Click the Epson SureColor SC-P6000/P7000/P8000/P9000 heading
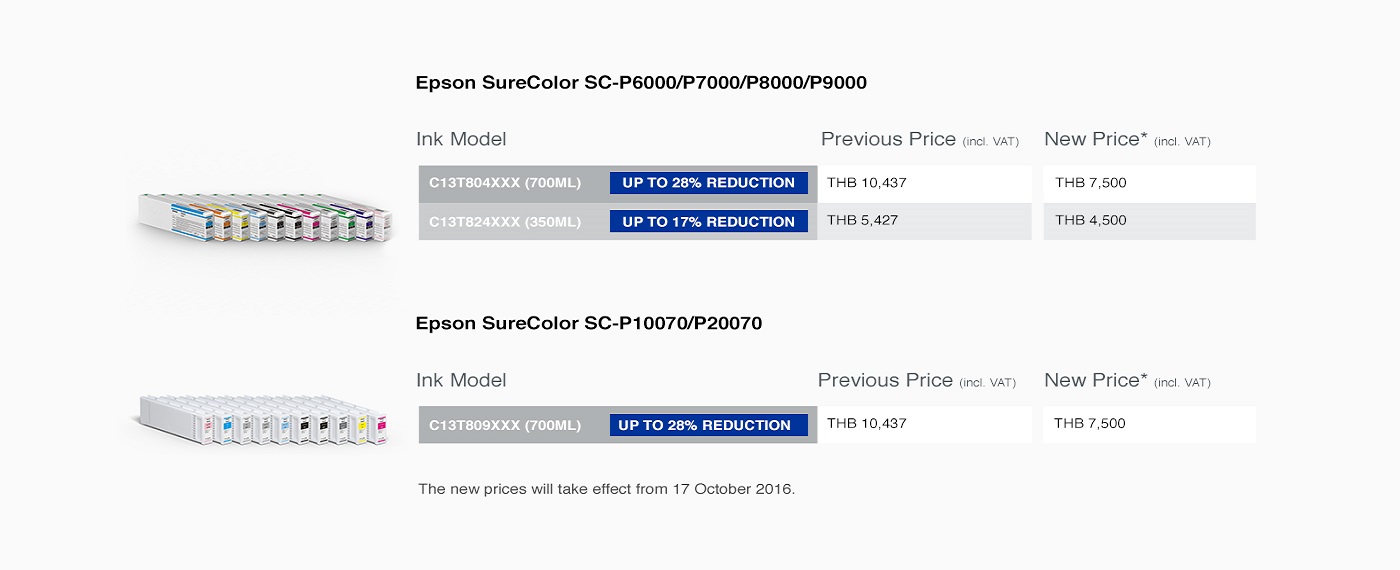 (x=641, y=83)
